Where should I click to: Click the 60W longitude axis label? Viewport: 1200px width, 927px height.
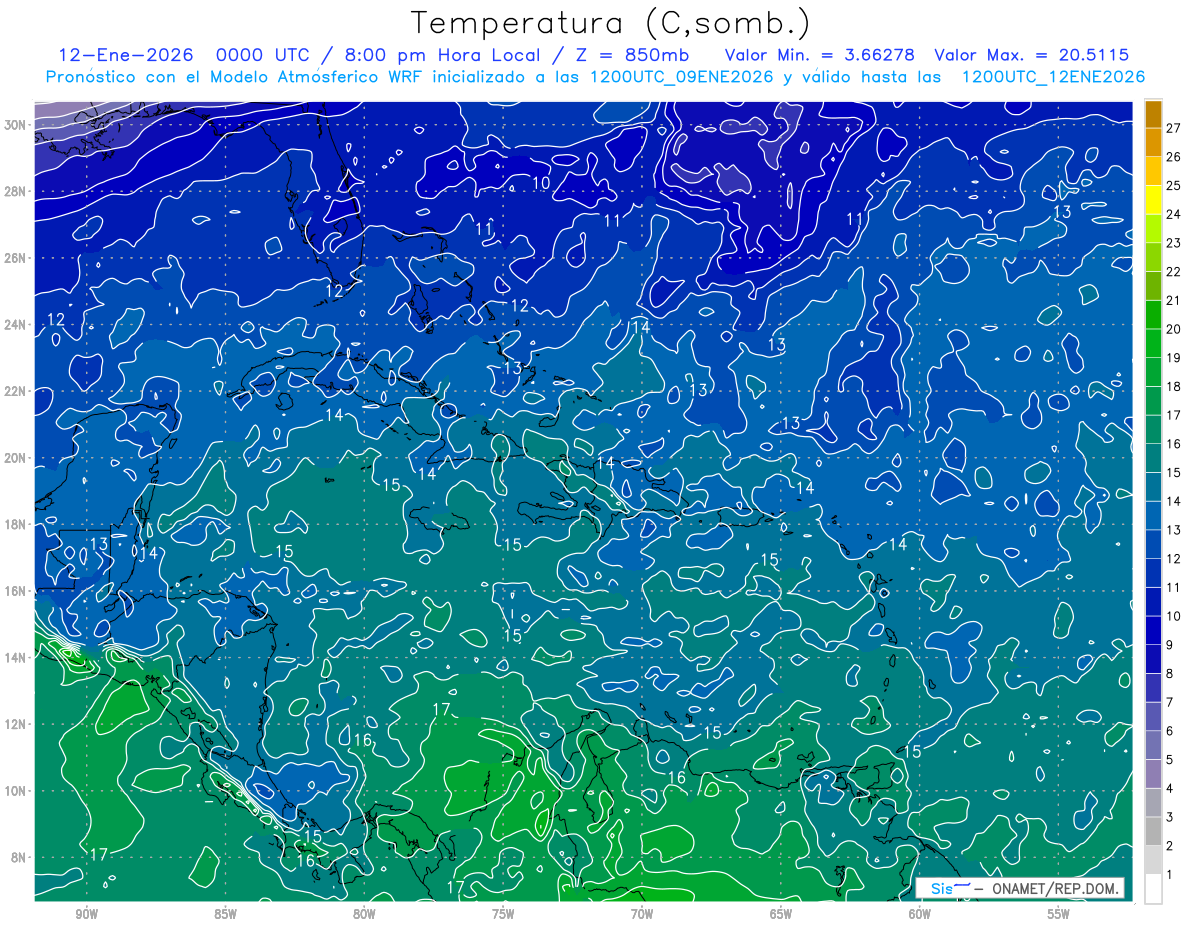(x=920, y=913)
